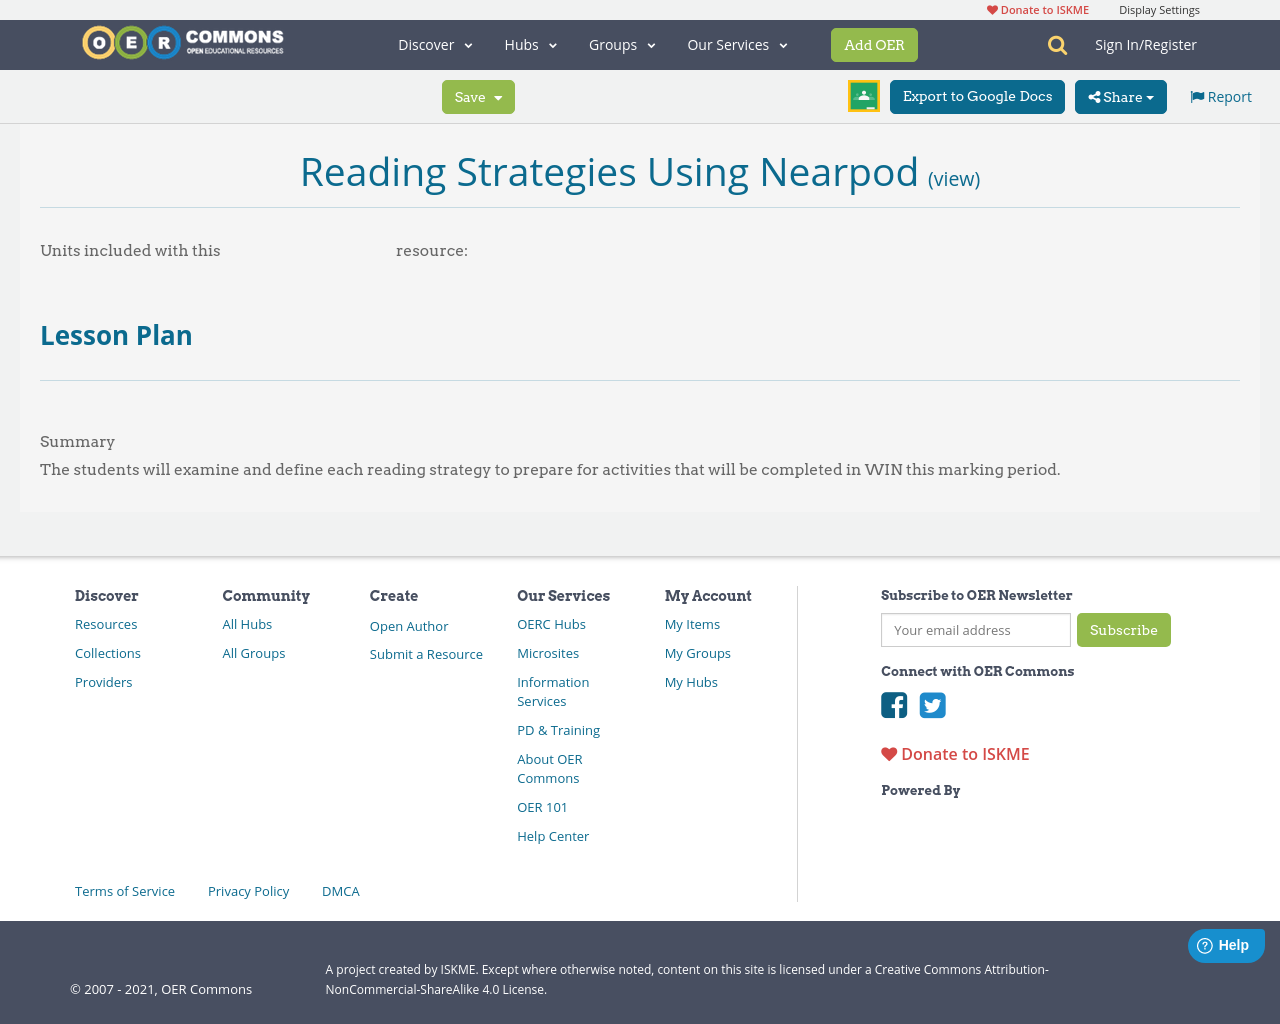
Task: Open the Facebook page icon
Action: [x=894, y=705]
